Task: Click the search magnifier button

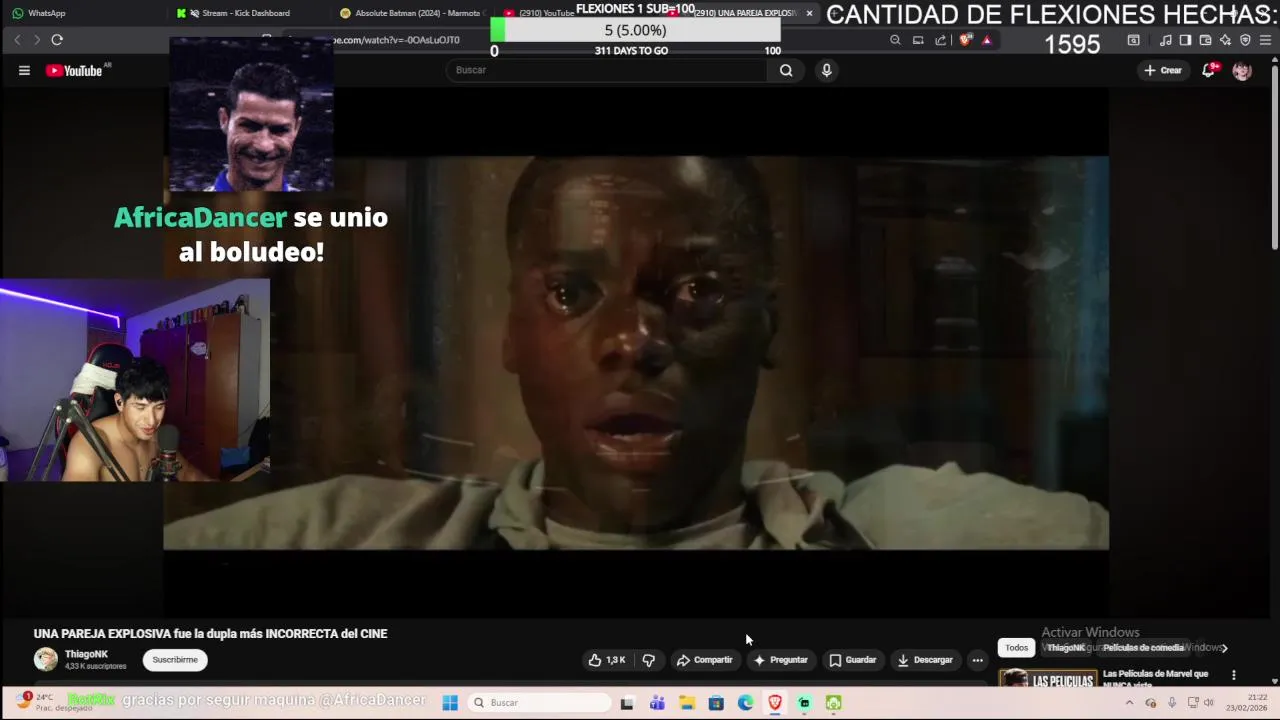Action: tap(786, 70)
